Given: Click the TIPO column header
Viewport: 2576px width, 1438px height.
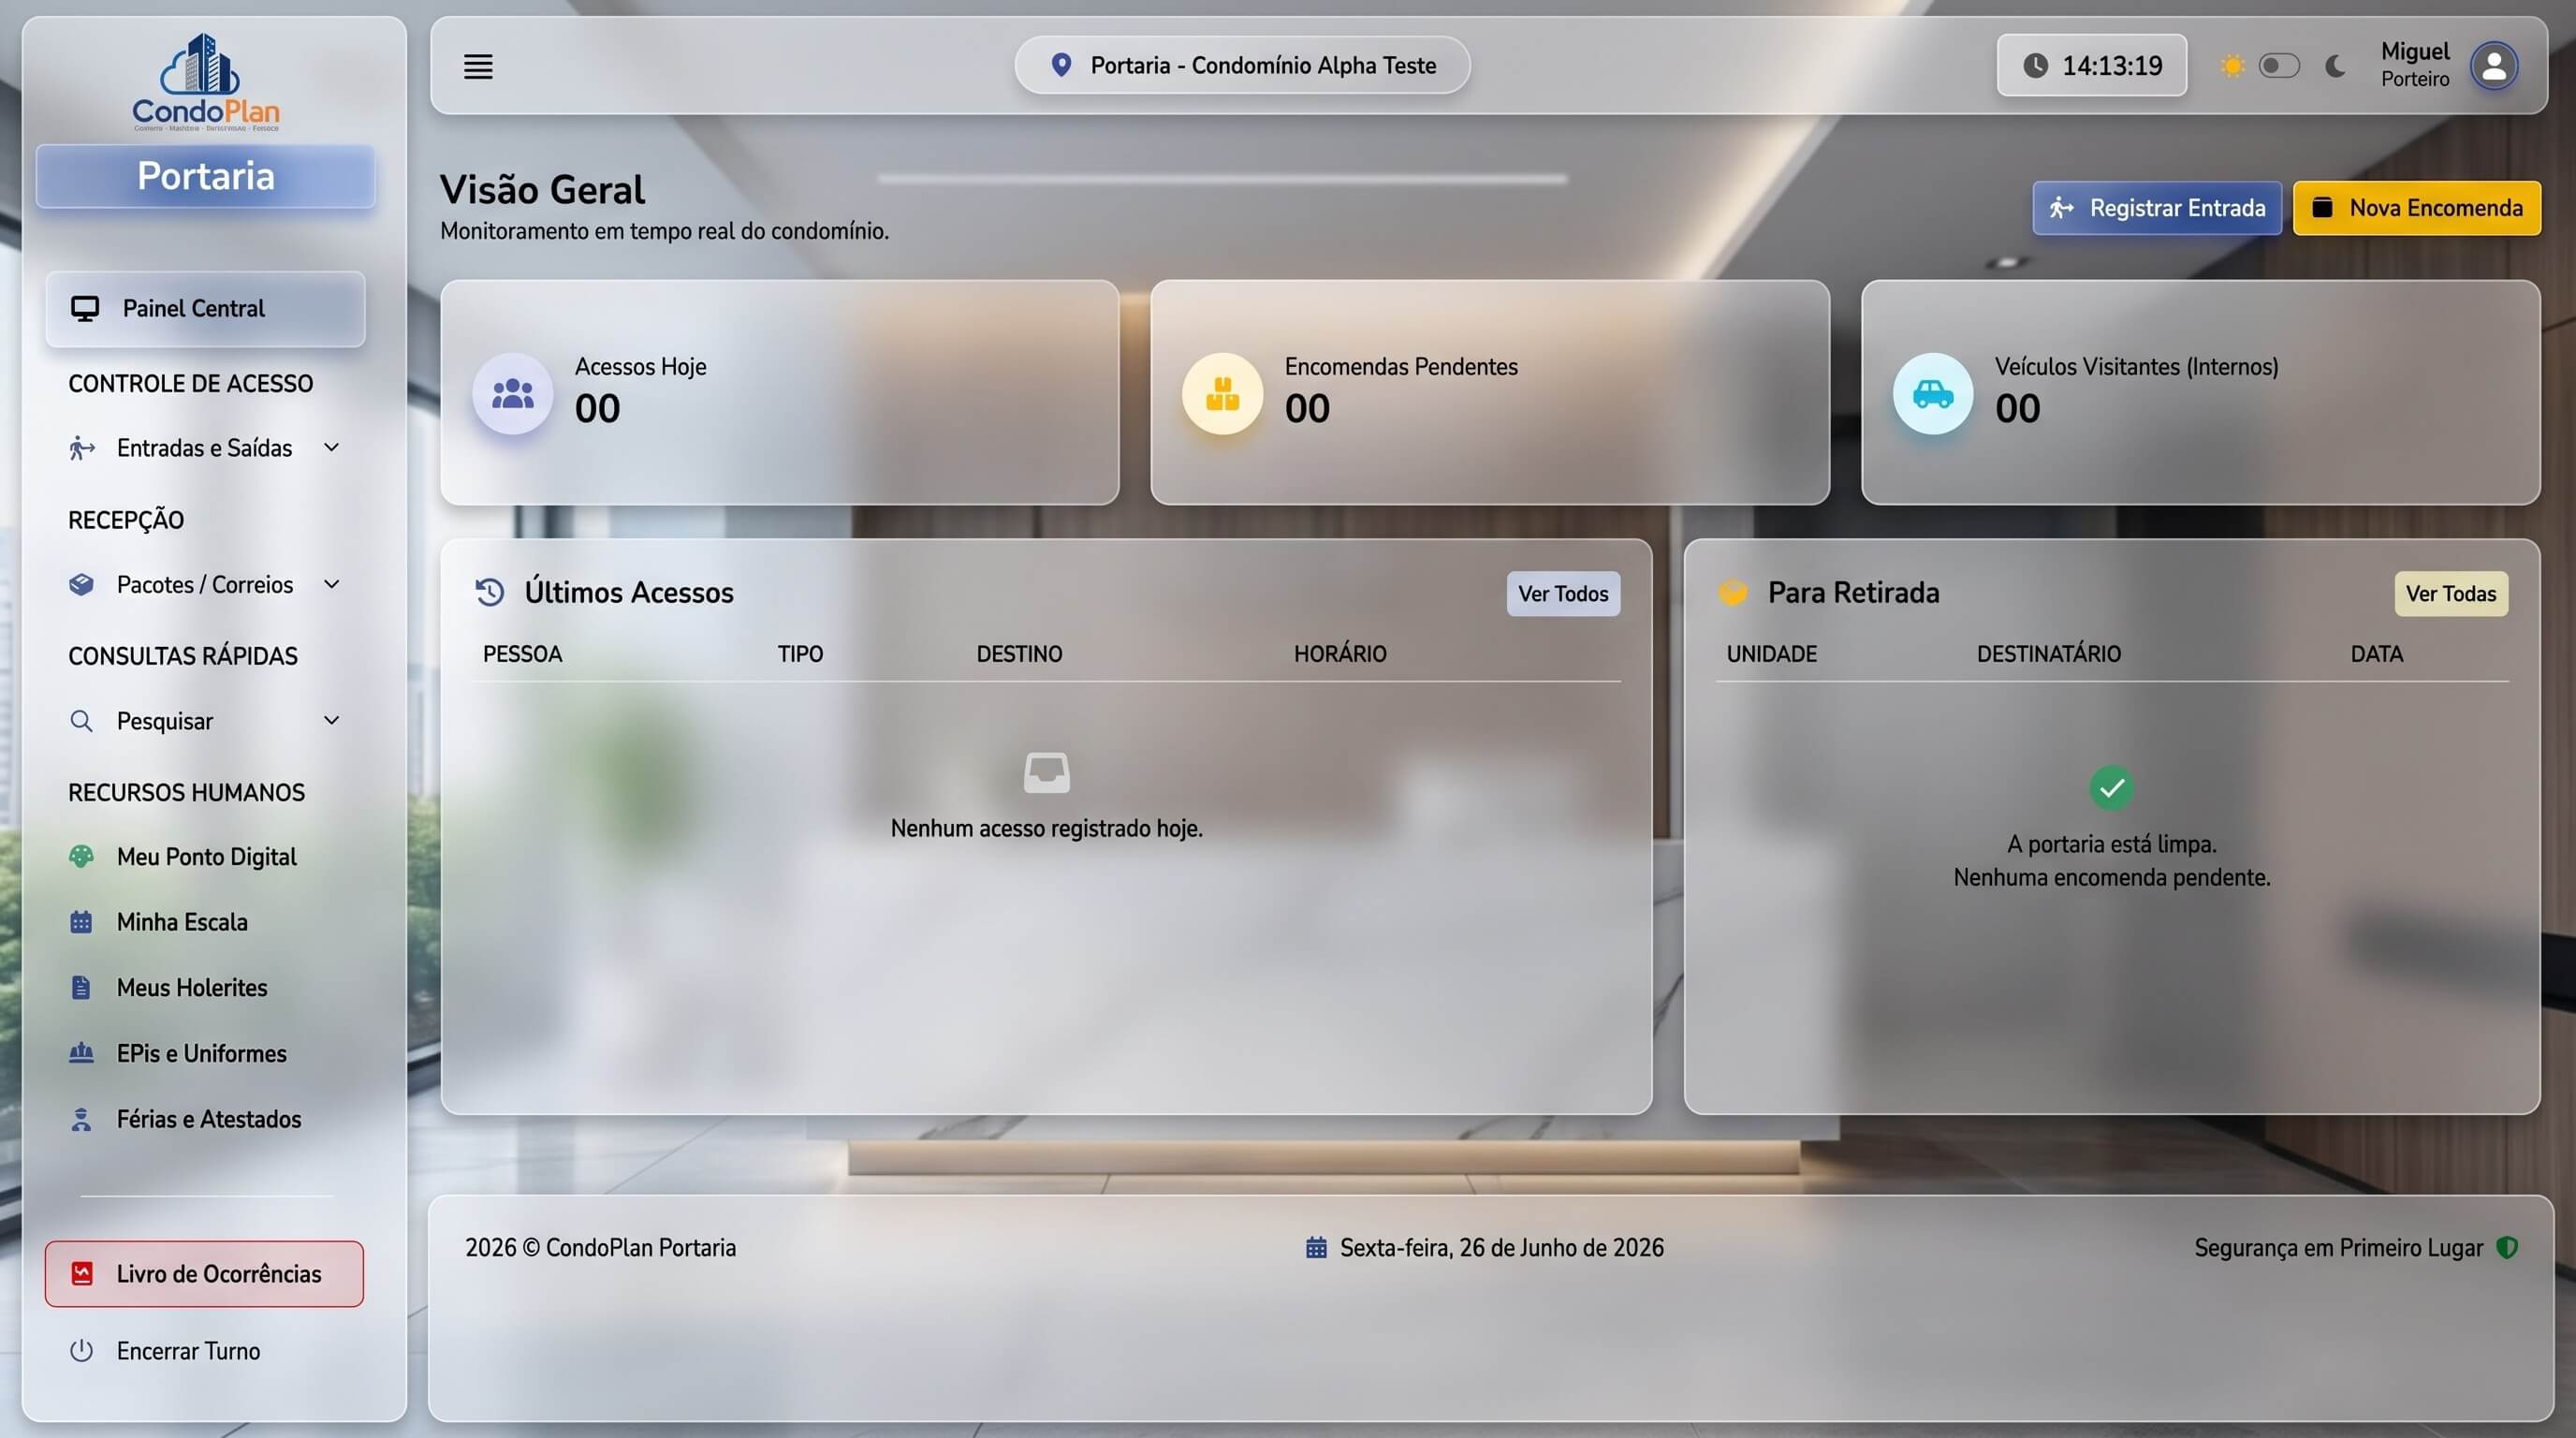Looking at the screenshot, I should [x=800, y=654].
